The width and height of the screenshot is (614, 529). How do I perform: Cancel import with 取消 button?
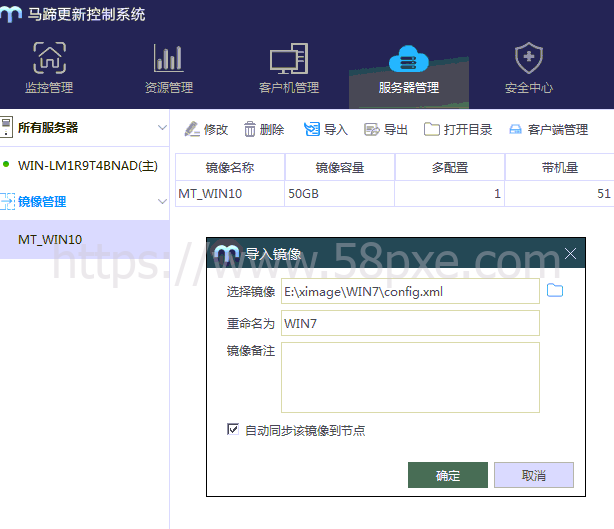534,475
